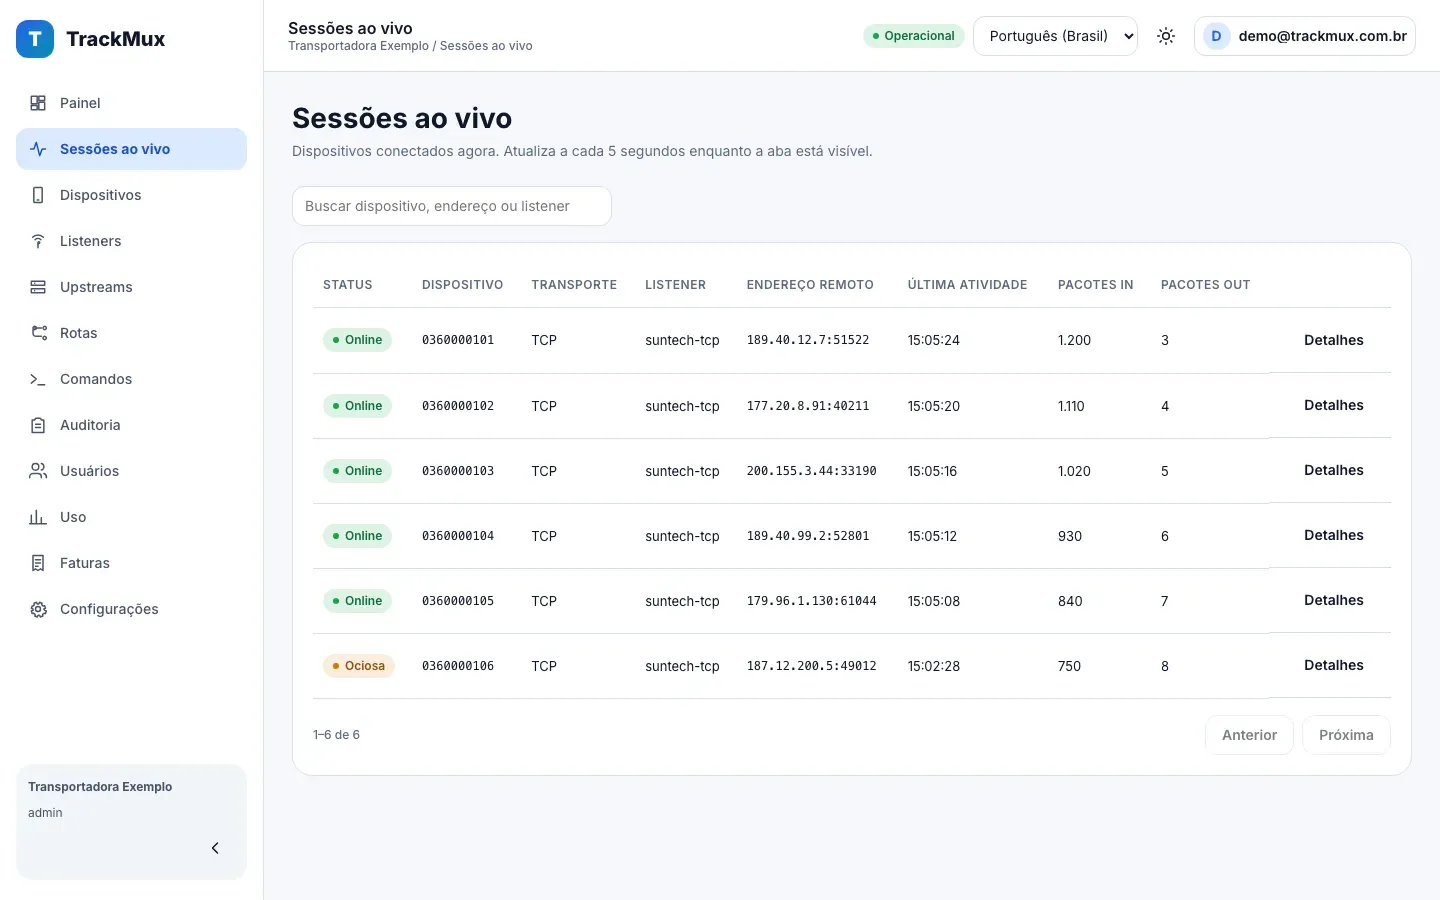Click the Comandos terminal icon
1440x900 pixels.
pyautogui.click(x=38, y=379)
